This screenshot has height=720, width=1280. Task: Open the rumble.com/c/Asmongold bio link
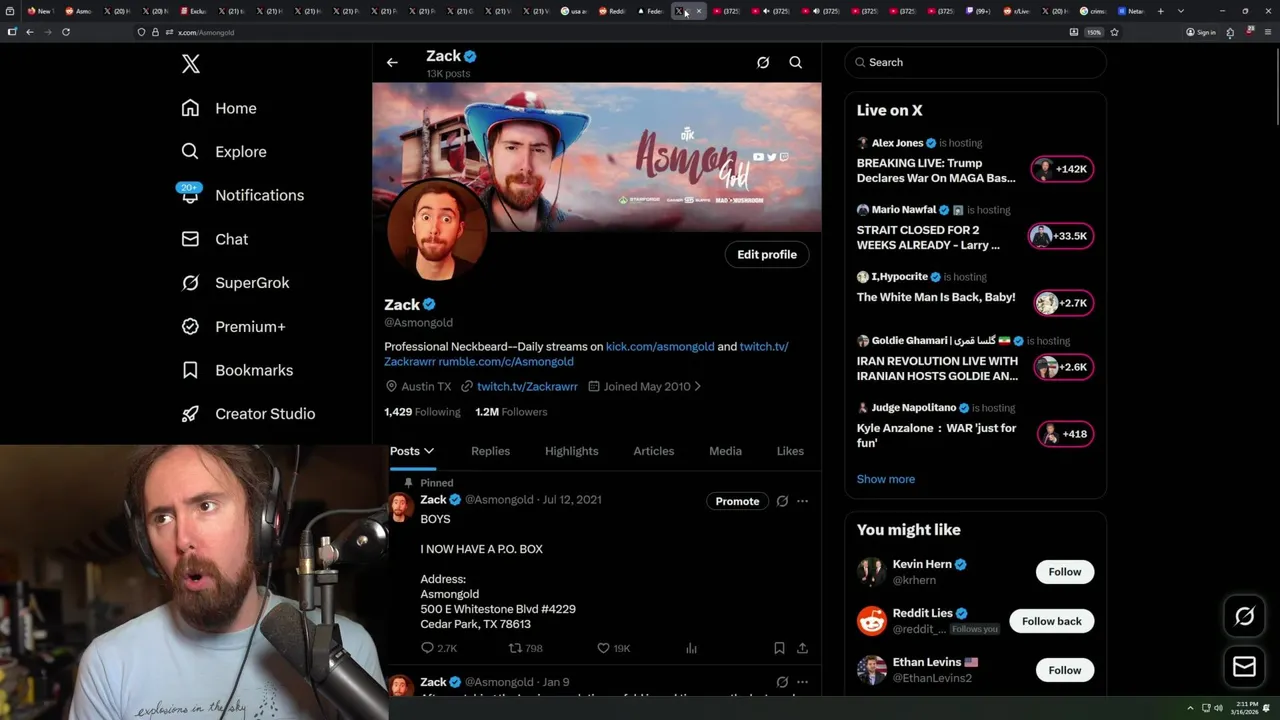[506, 361]
